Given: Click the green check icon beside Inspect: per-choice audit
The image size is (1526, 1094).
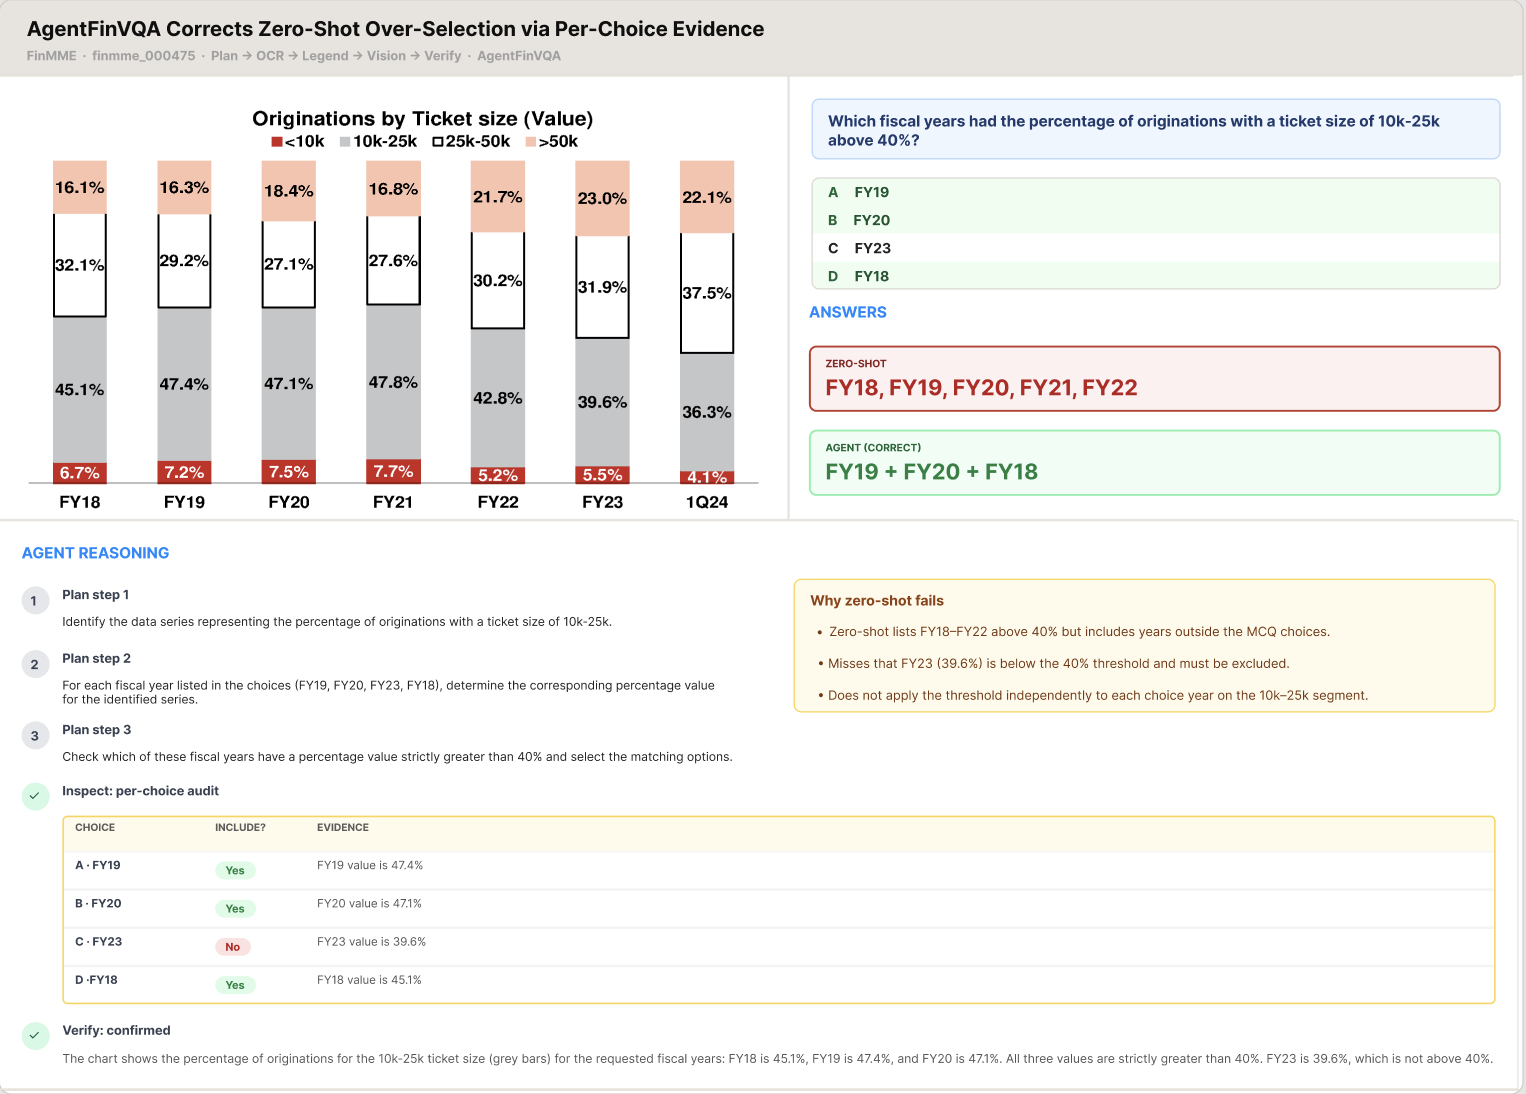Looking at the screenshot, I should point(35,796).
